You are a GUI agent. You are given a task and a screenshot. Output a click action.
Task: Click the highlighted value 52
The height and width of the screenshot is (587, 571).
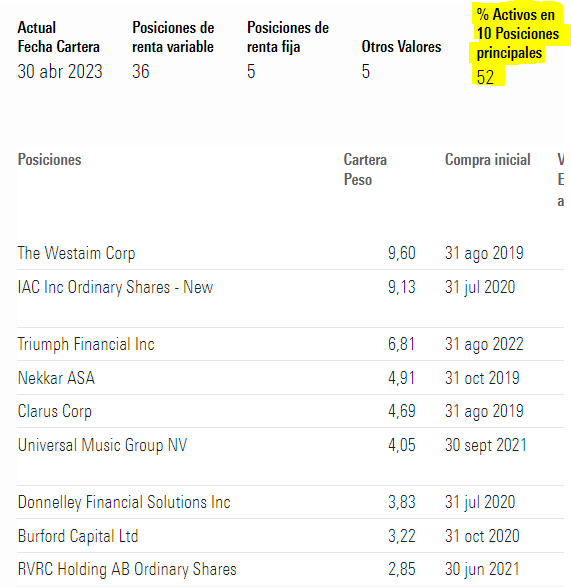(x=485, y=77)
